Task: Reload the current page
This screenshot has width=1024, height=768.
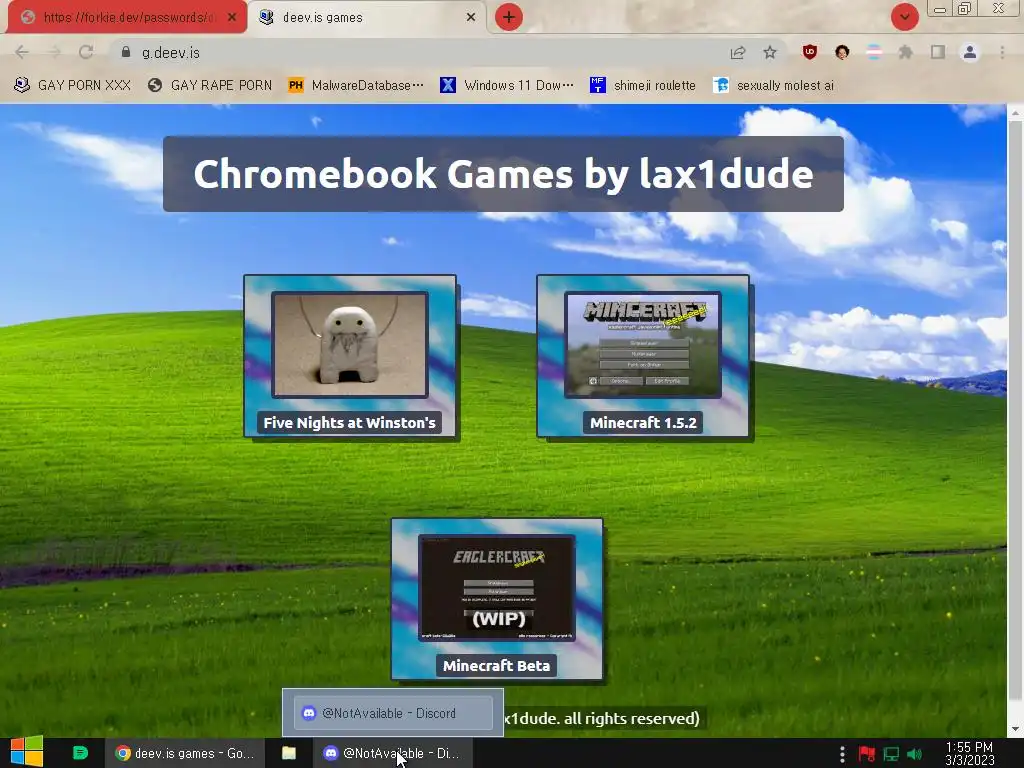Action: coord(86,52)
